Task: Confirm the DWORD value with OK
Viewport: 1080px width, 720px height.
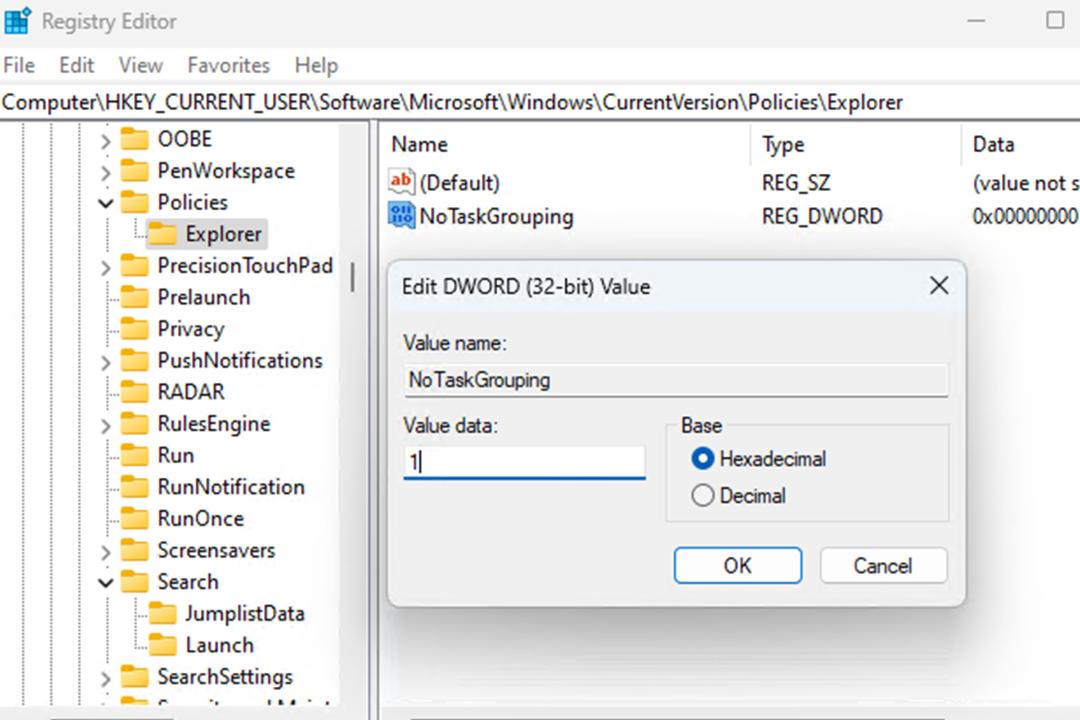Action: 738,566
